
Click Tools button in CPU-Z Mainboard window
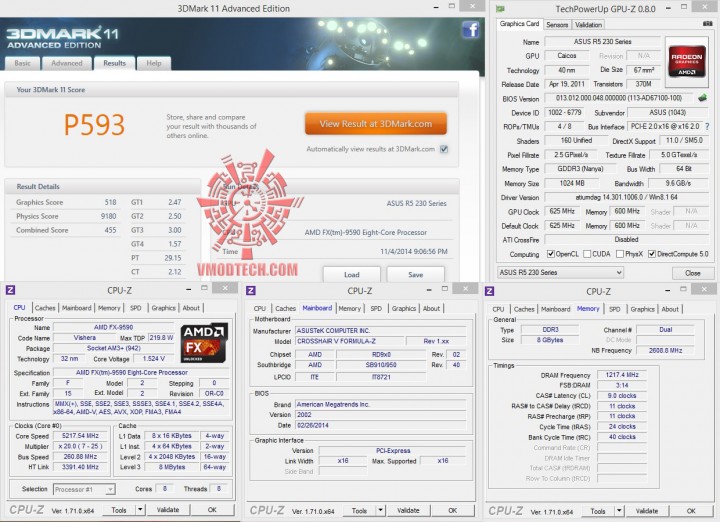click(x=360, y=510)
